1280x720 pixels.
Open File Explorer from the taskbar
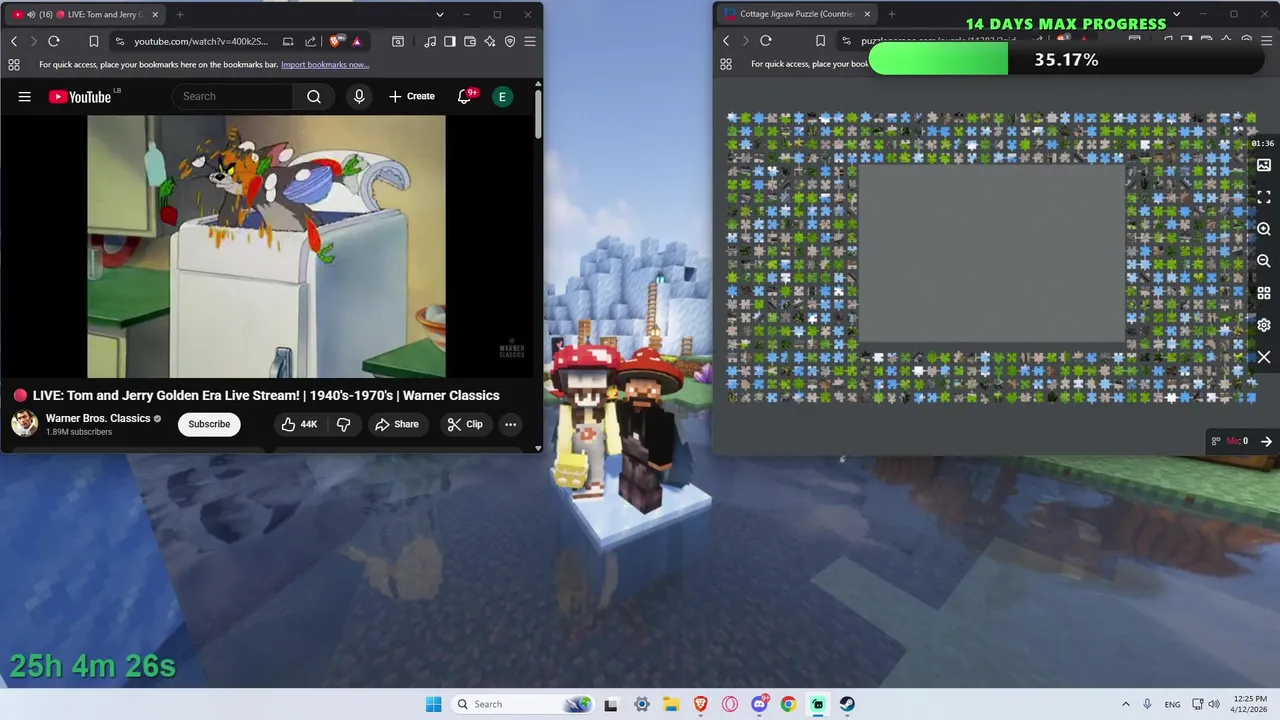[x=671, y=704]
